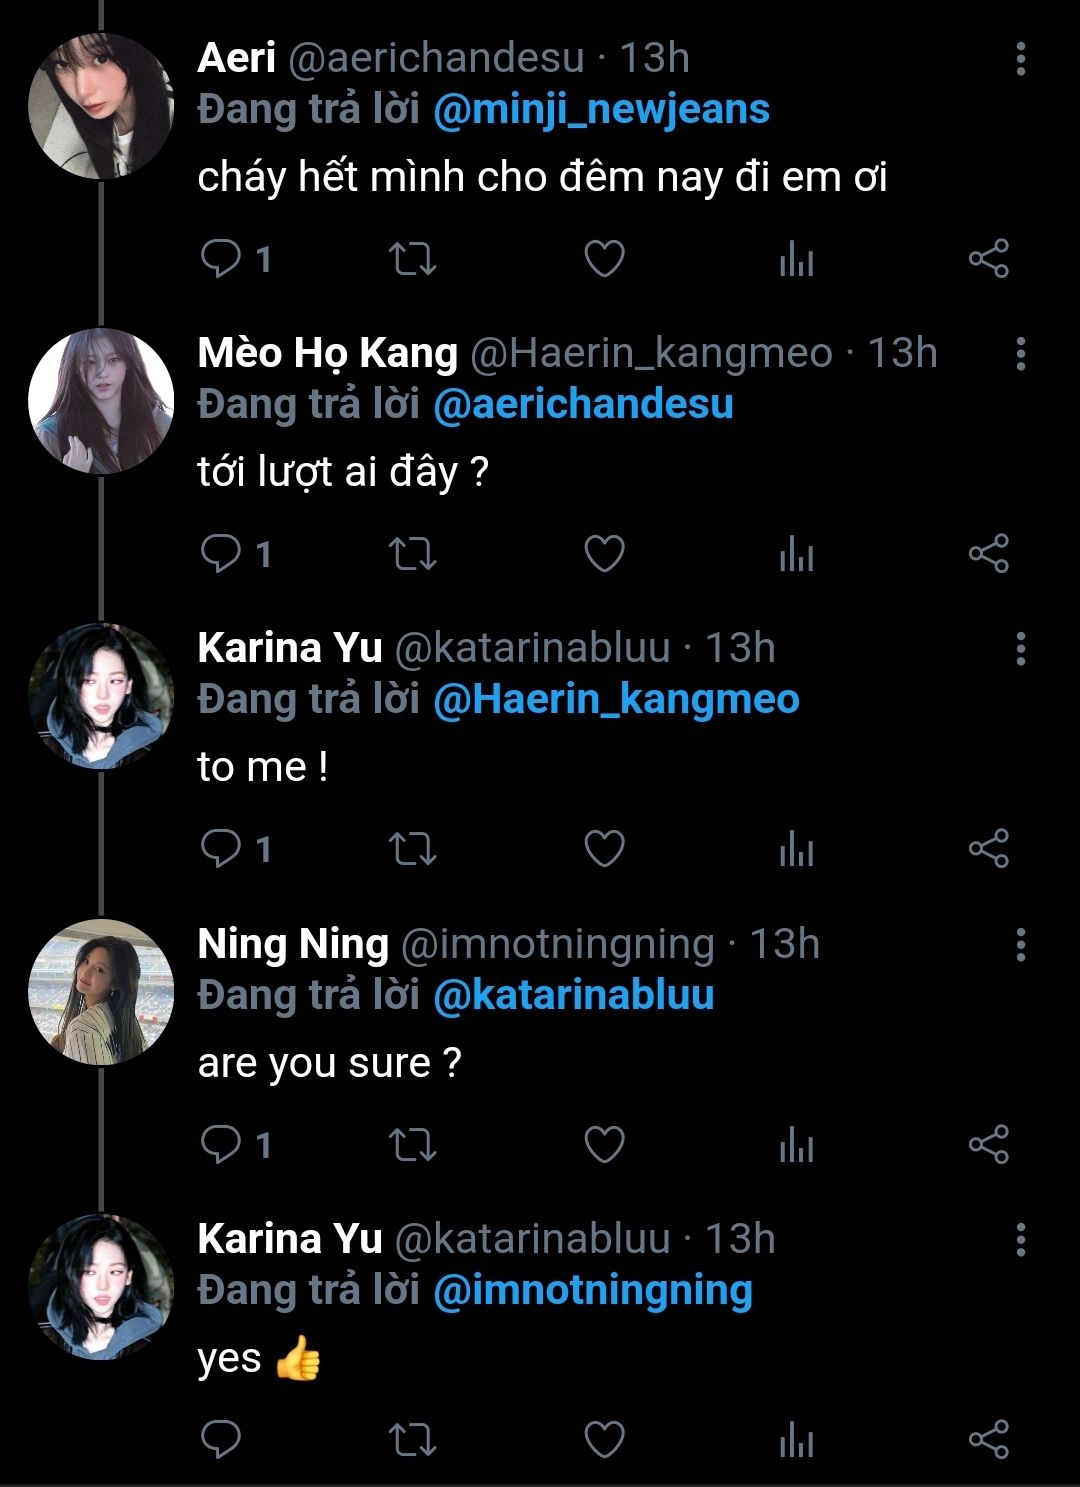Share Karina Yu's "to me !" tweet
Viewport: 1080px width, 1487px height.
[x=988, y=849]
